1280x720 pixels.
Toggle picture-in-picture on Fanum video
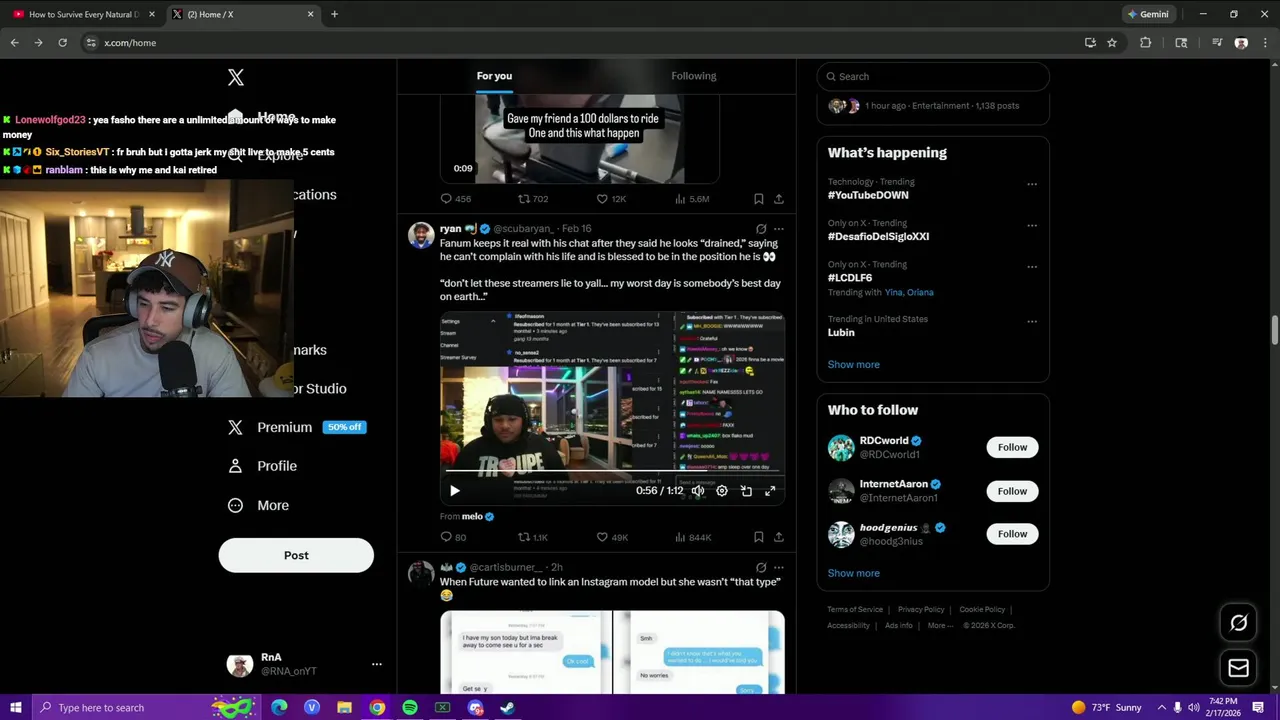[x=746, y=491]
